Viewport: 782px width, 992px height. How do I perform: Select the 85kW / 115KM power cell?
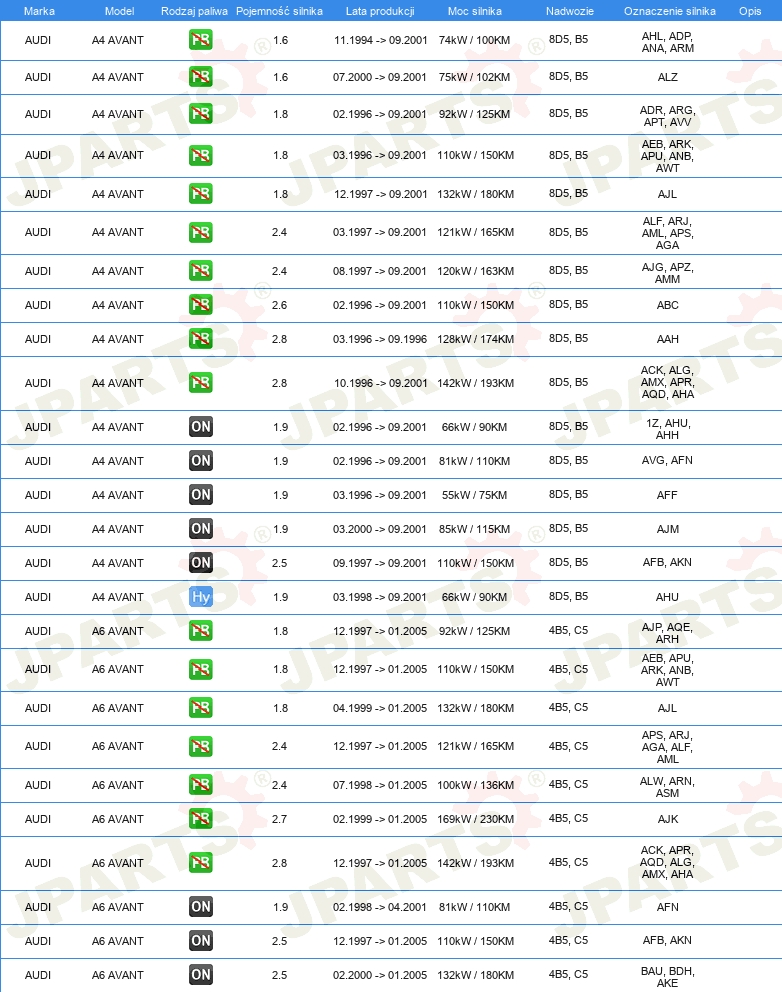[475, 529]
